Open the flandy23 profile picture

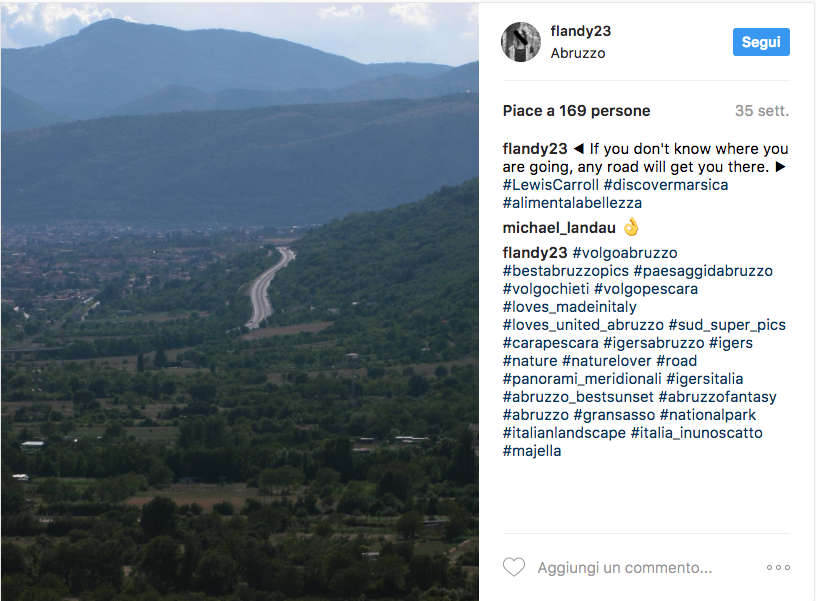521,42
